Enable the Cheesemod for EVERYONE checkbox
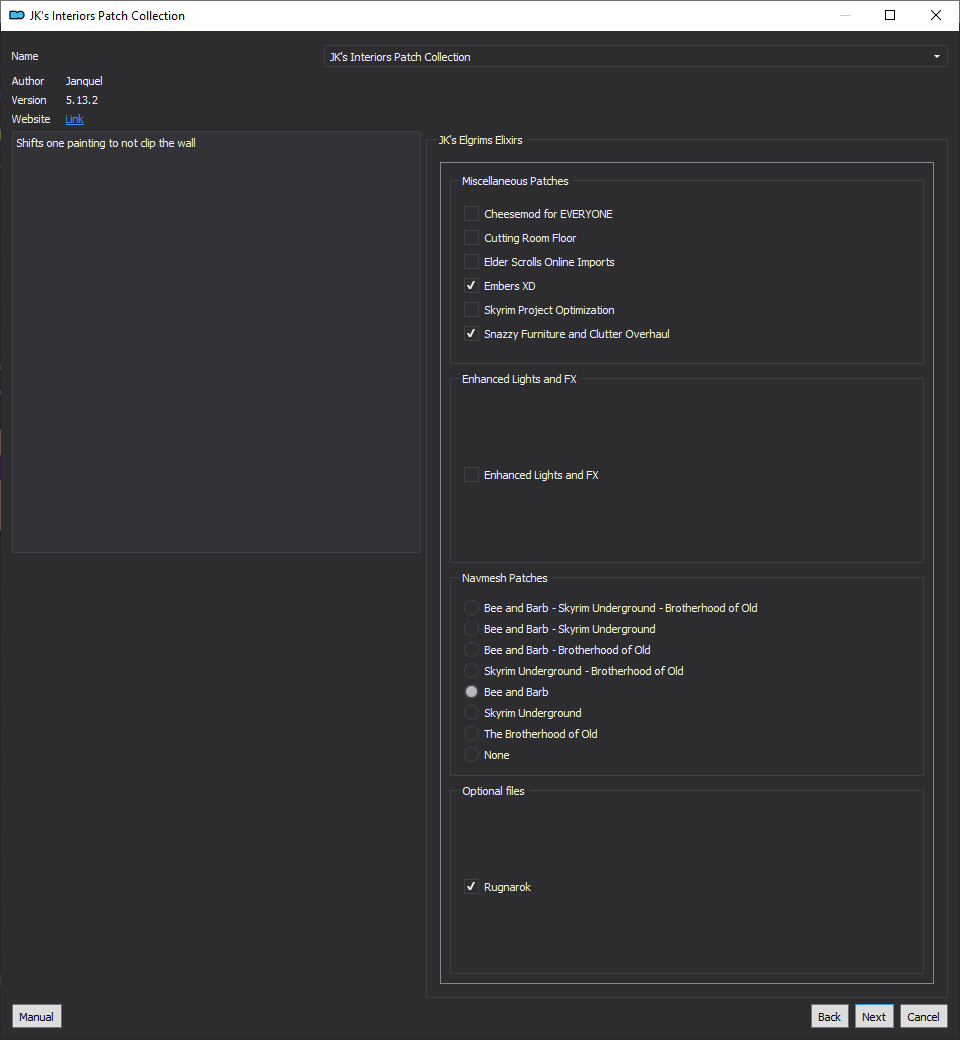The height and width of the screenshot is (1040, 960). (471, 214)
